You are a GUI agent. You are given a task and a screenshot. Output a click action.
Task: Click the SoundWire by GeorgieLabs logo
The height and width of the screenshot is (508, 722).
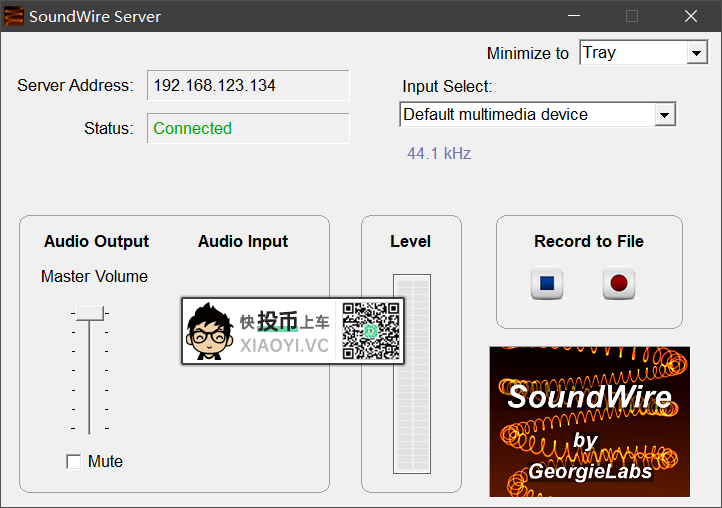pos(589,421)
